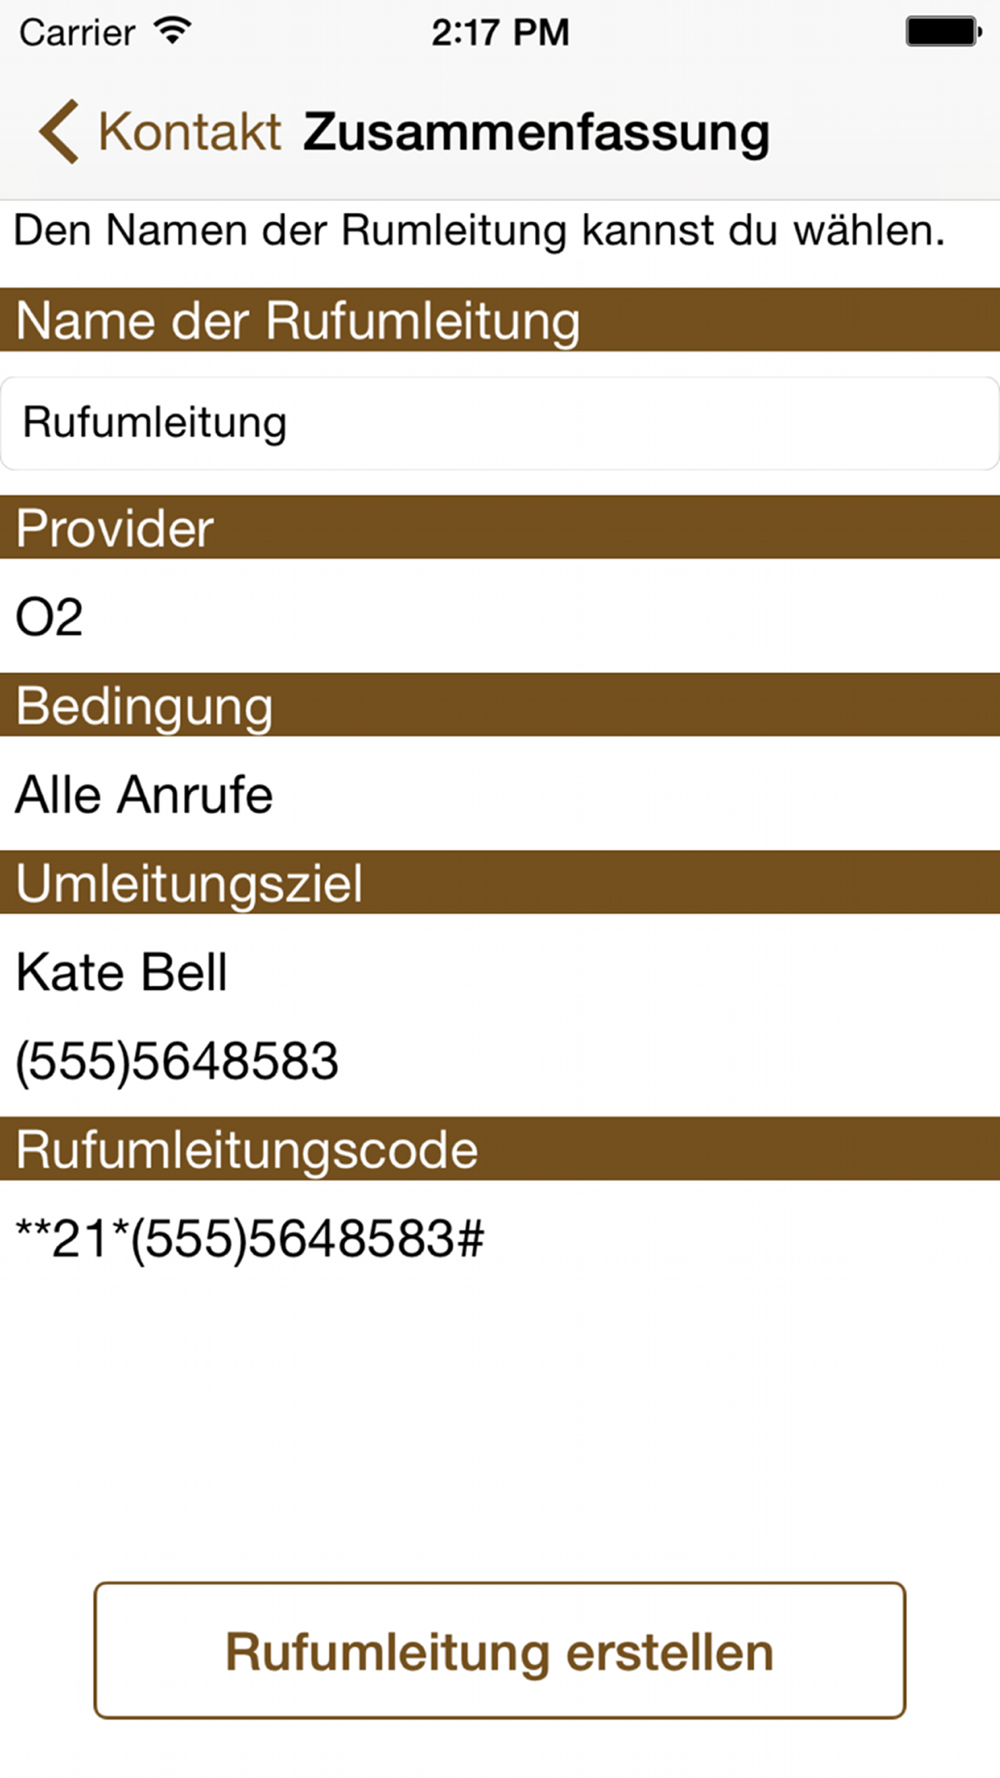Screen dimensions: 1000x1778
Task: Select the **21*(555)5648583# forwarding code
Action: click(250, 1239)
